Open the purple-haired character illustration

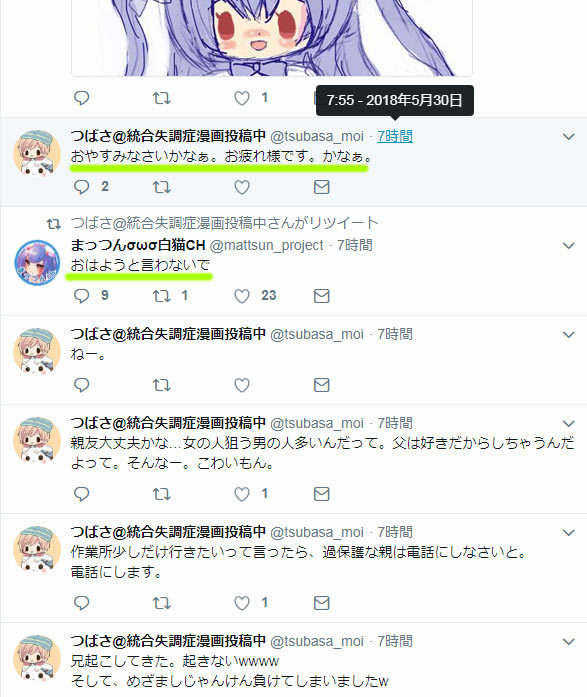point(272,38)
